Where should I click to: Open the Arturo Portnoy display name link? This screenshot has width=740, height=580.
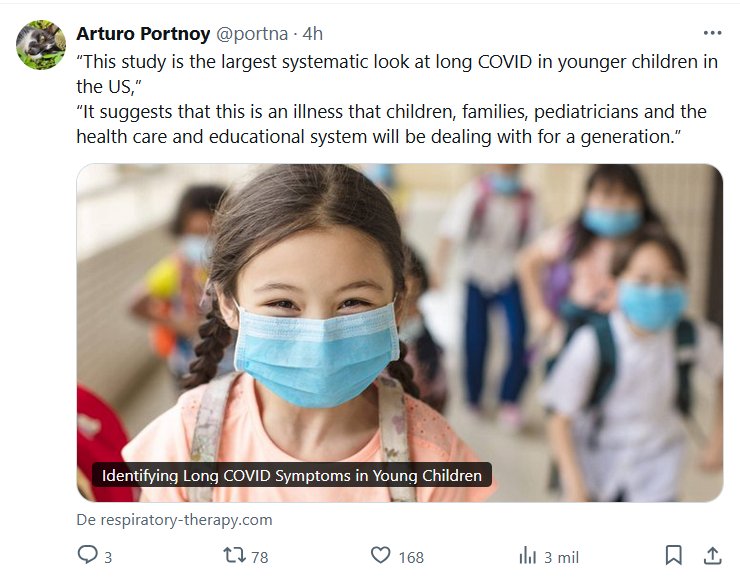(143, 34)
